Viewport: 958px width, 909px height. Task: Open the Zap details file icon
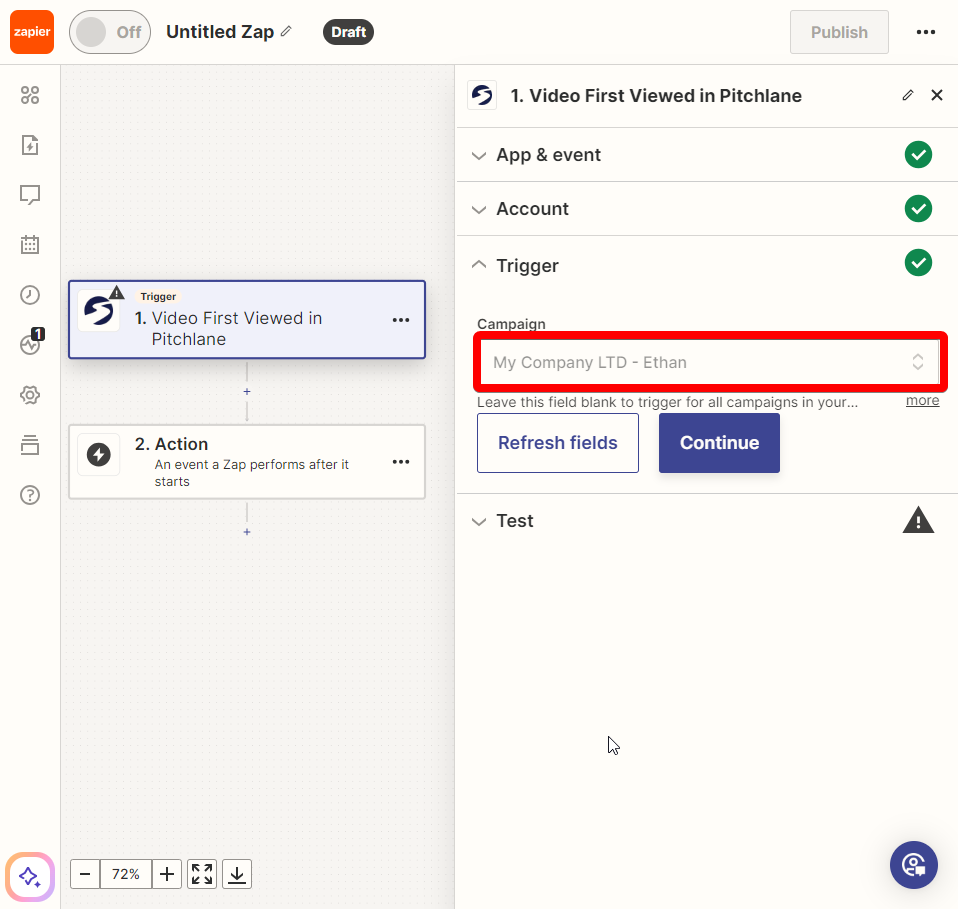point(30,145)
